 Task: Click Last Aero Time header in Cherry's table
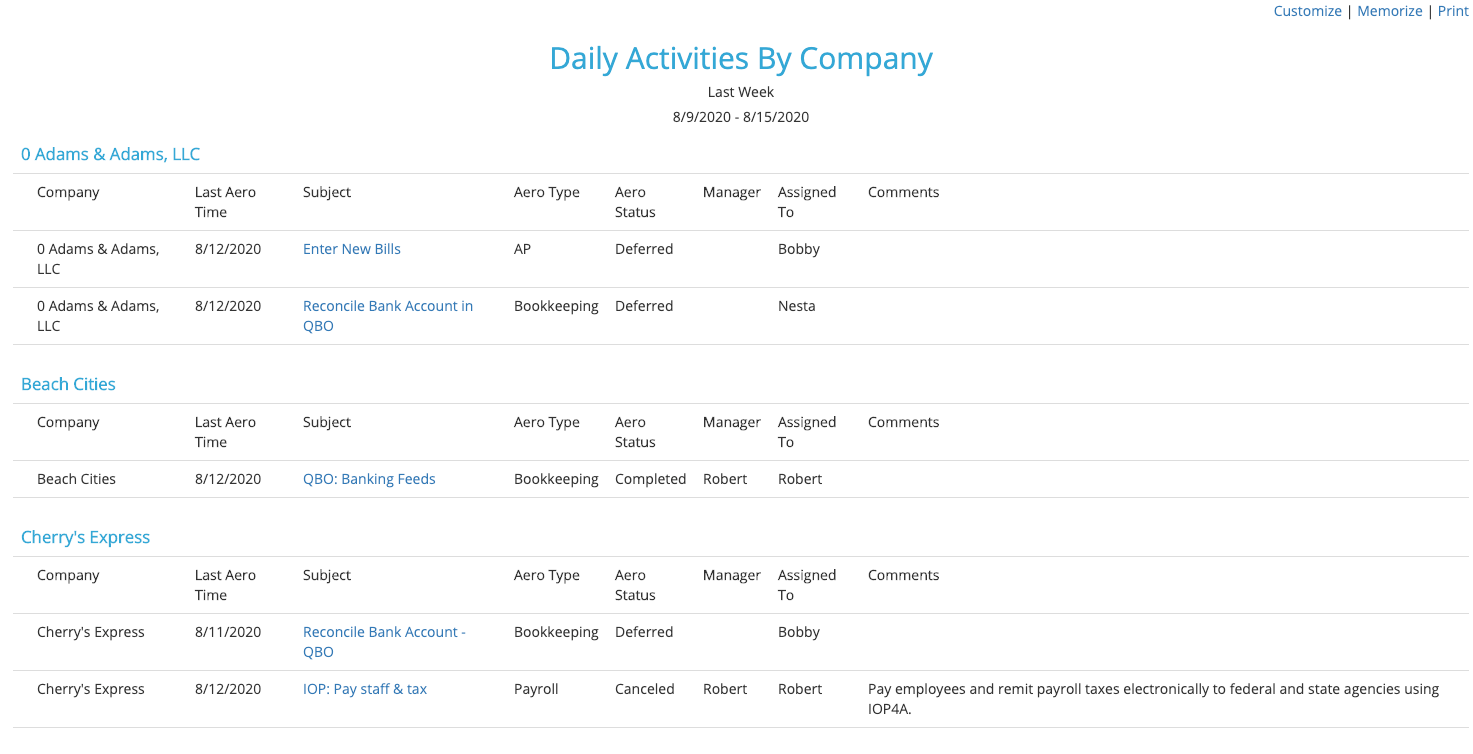pyautogui.click(x=225, y=585)
